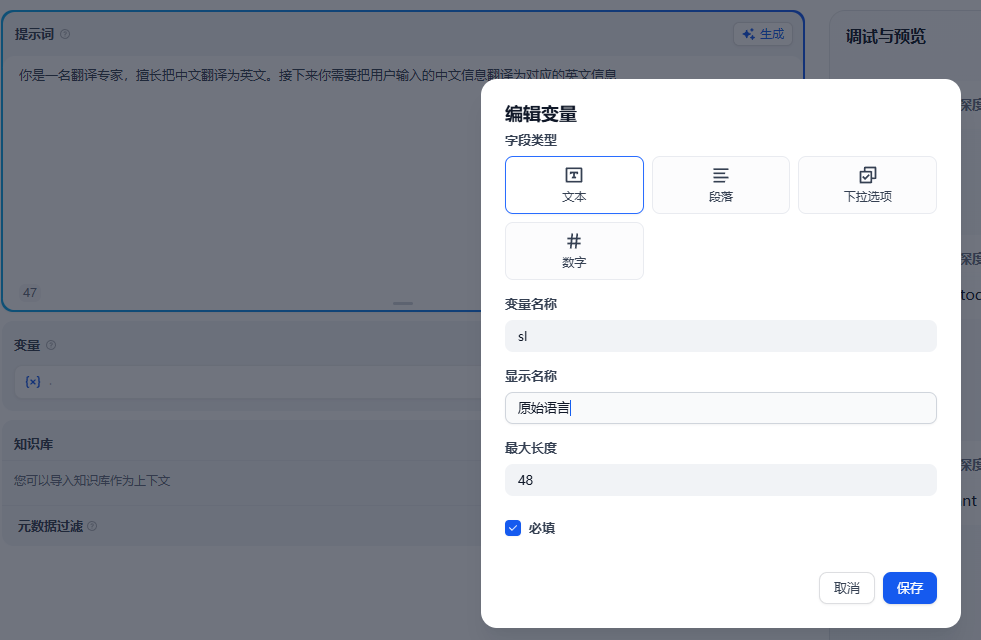Image resolution: width=981 pixels, height=640 pixels.
Task: Click the 必填 label text
Action: pos(542,528)
